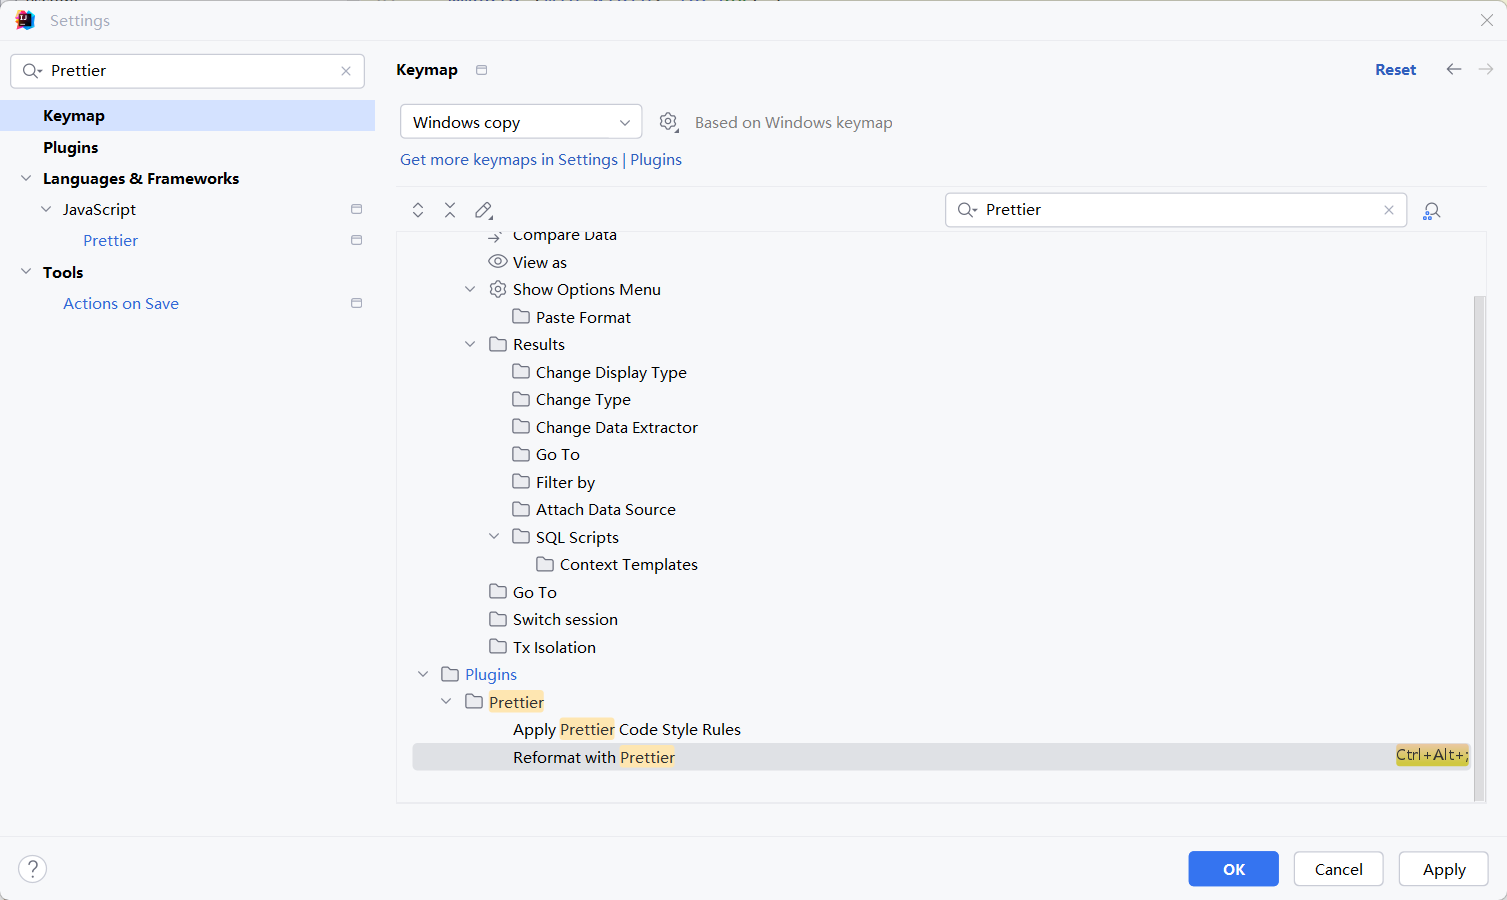This screenshot has height=900, width=1507.
Task: Click the Collapse All icon in keymap toolbar
Action: 450,210
